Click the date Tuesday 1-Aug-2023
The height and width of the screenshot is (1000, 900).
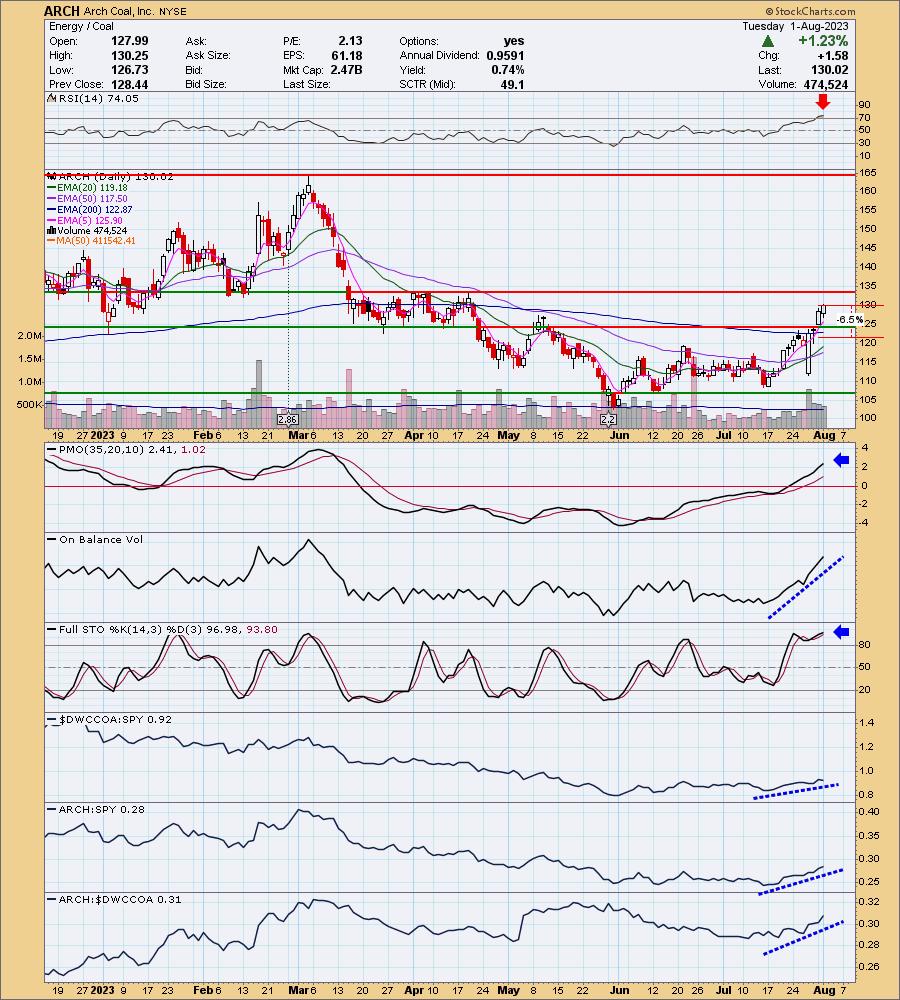click(x=795, y=26)
